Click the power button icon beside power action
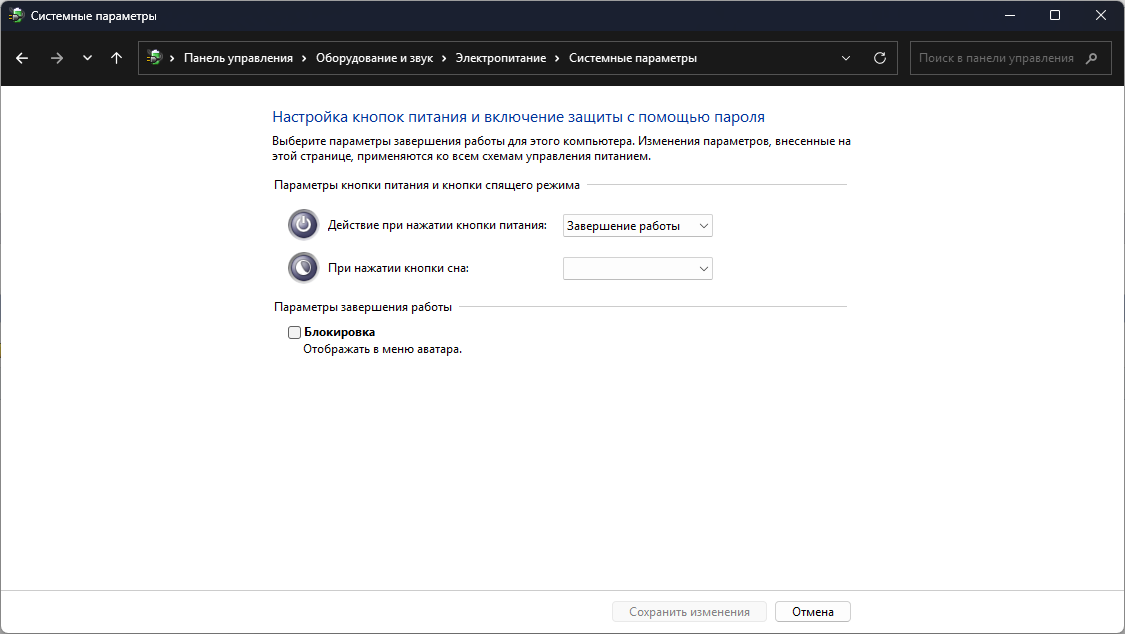Screen dimensions: 1125x634 pos(303,224)
